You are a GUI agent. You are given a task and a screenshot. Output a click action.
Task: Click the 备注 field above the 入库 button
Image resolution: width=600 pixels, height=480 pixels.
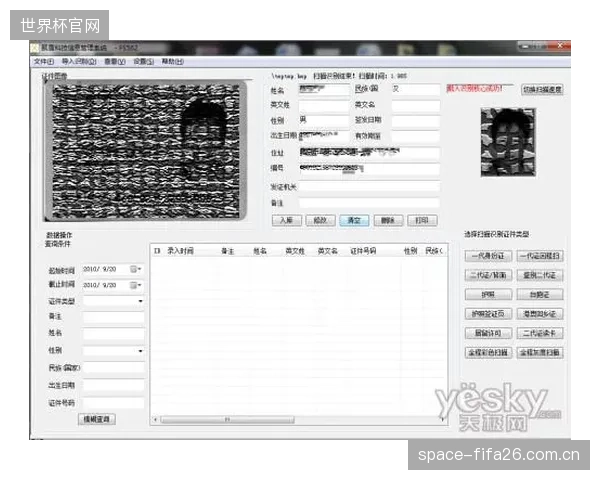[x=369, y=203]
